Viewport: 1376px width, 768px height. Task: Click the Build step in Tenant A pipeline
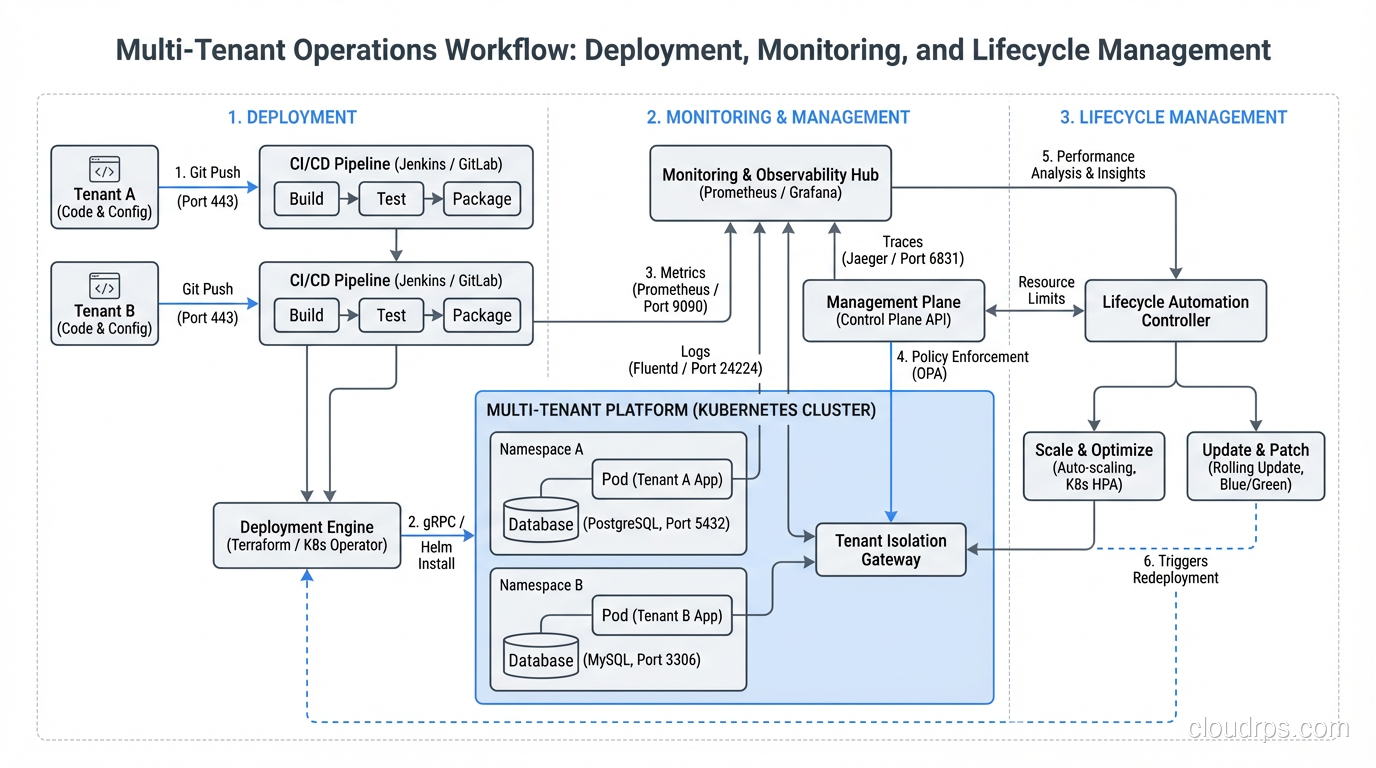click(x=306, y=199)
